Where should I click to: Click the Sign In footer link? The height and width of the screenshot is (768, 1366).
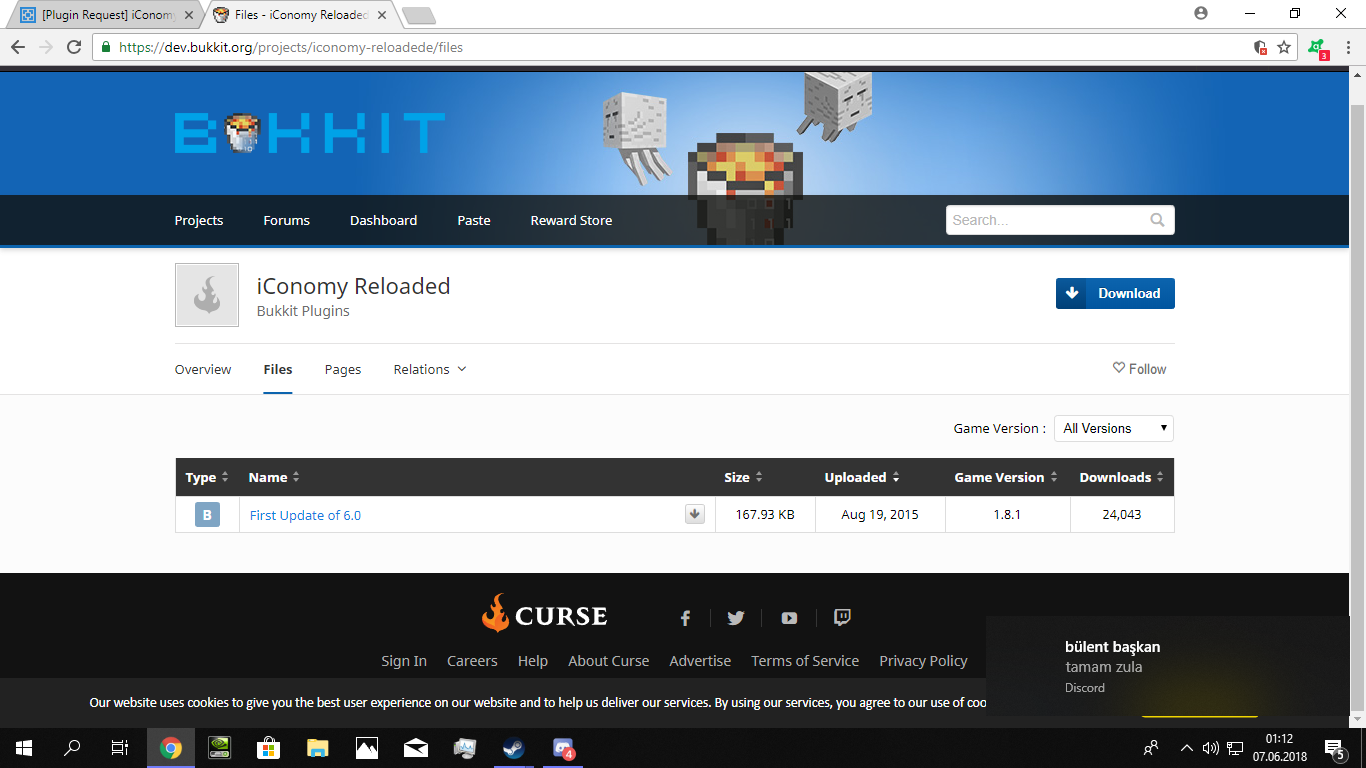tap(404, 661)
